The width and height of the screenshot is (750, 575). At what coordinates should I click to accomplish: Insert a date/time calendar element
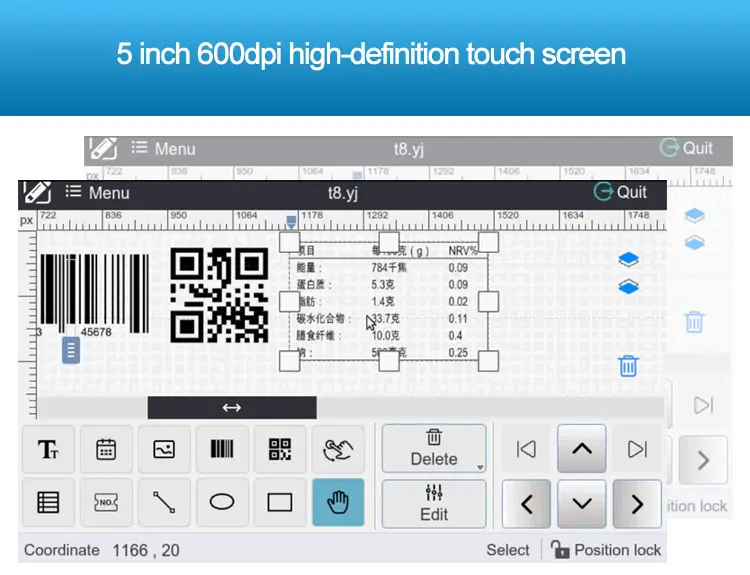click(x=106, y=450)
